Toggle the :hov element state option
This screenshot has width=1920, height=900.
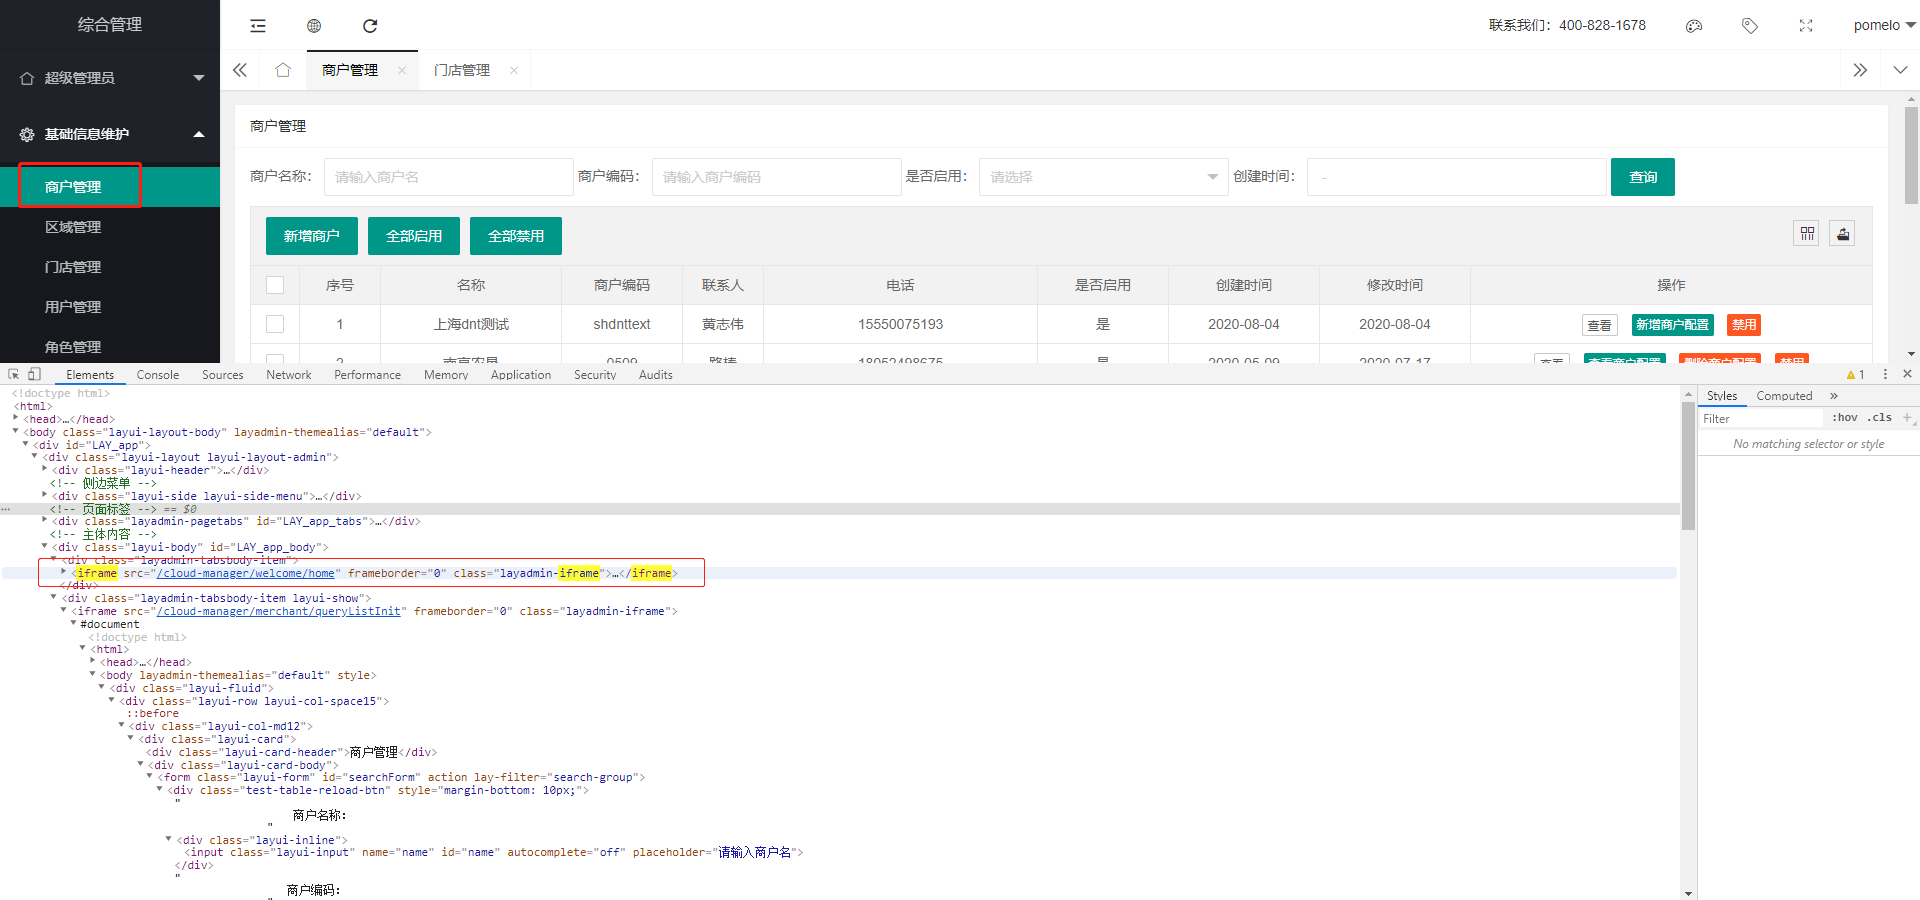(1845, 418)
